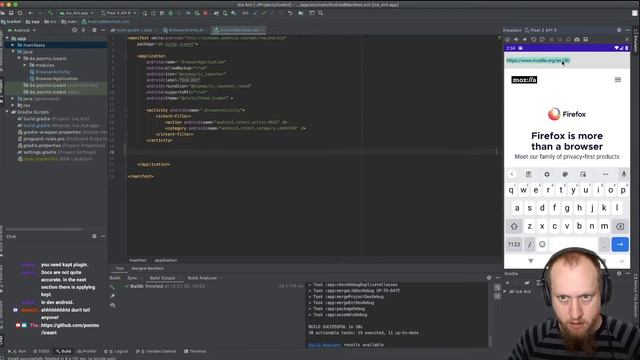Click the Mozilla logo on the emulator page
640x360 pixels.
pos(524,80)
